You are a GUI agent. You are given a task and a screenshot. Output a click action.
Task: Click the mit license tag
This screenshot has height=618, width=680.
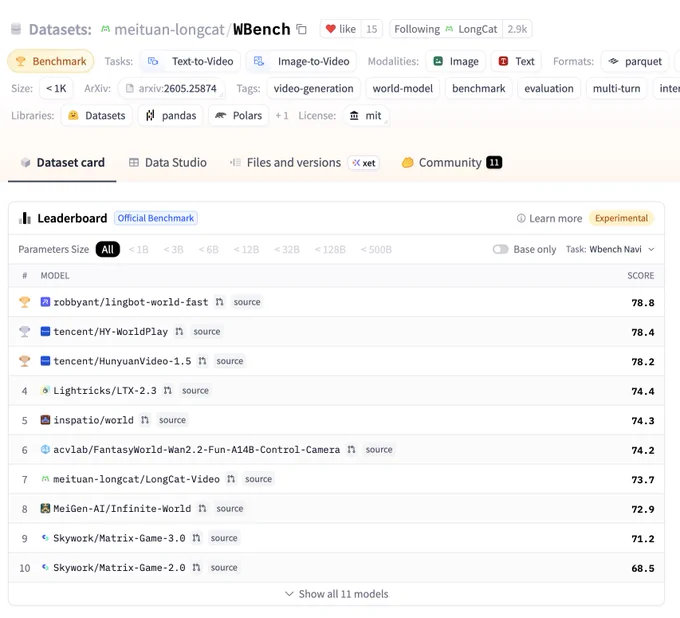(x=366, y=115)
